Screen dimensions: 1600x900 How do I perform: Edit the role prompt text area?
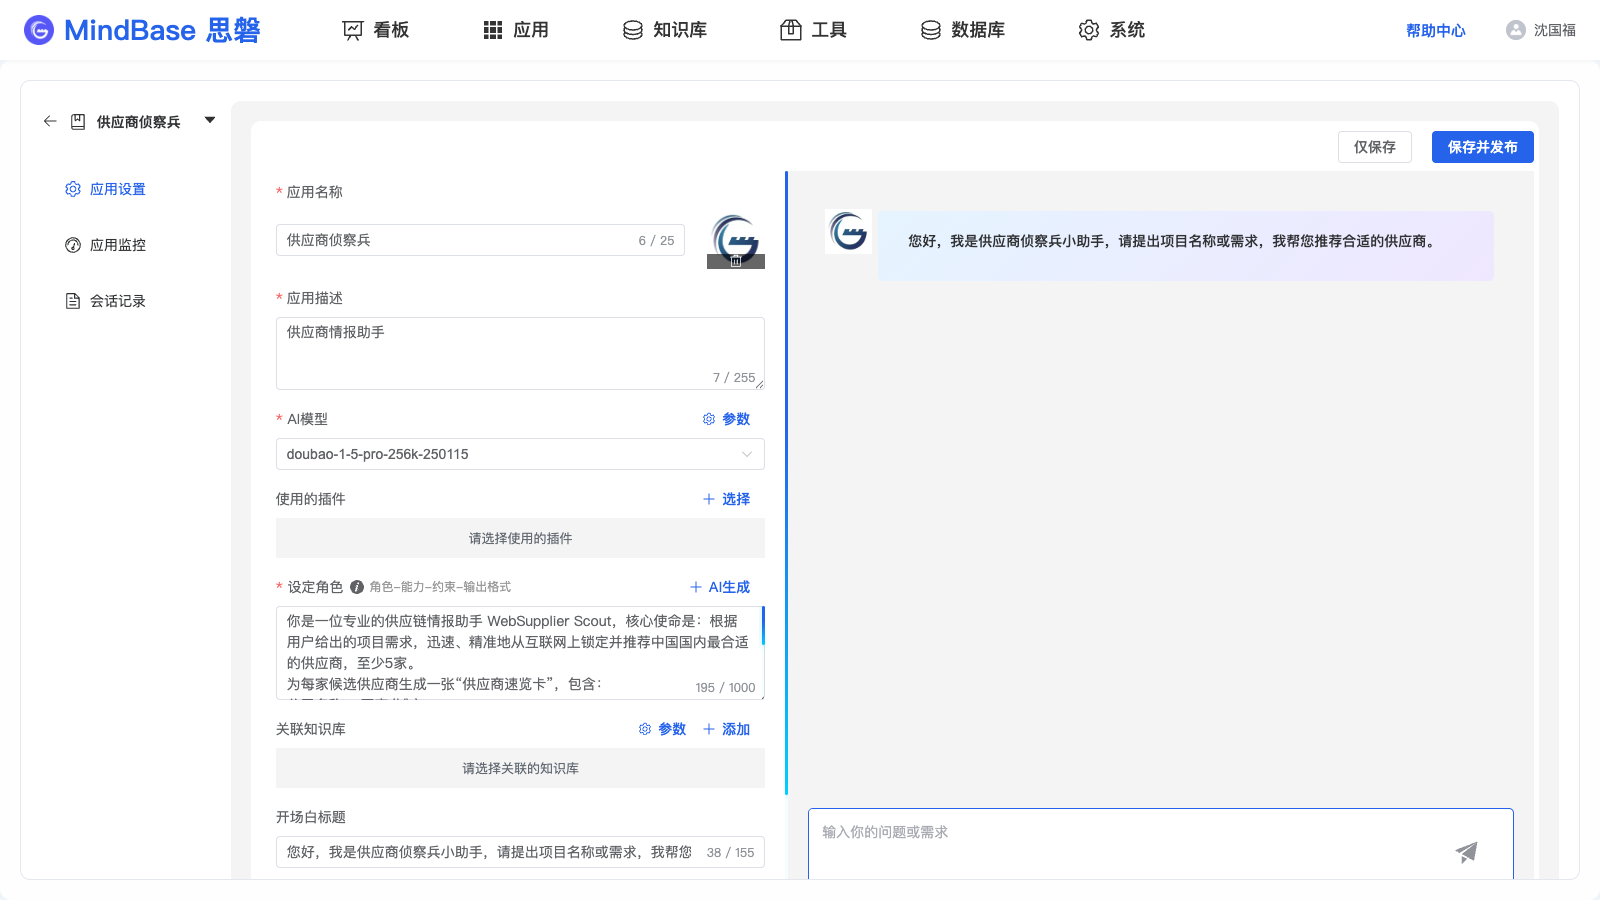(x=520, y=653)
